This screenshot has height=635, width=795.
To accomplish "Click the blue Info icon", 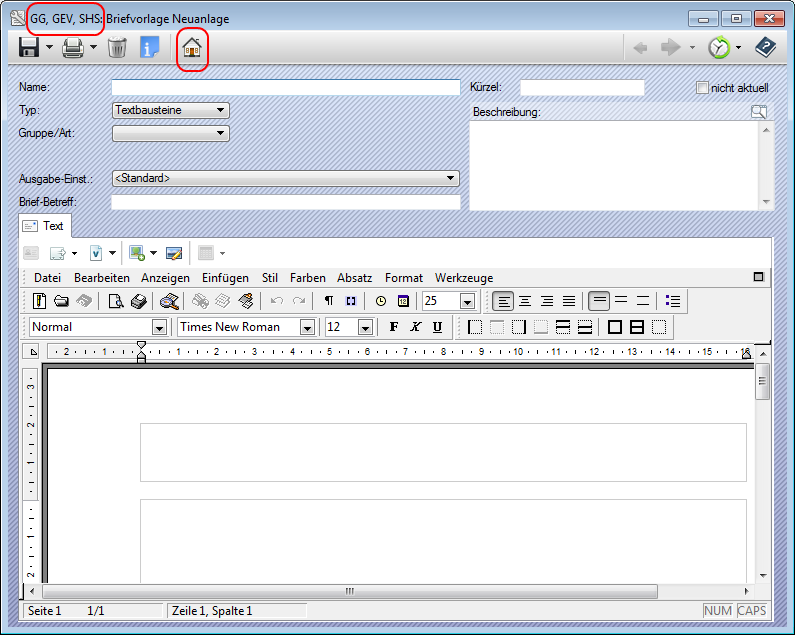I will [150, 47].
